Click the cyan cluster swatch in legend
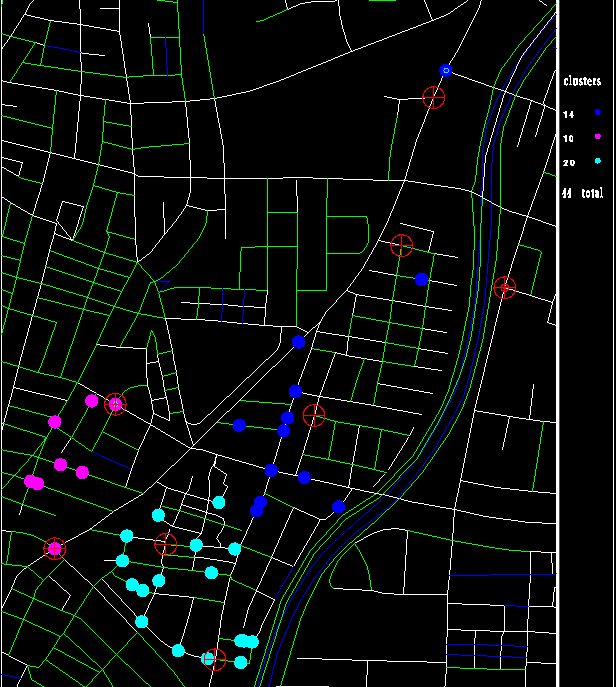Screen dimensions: 616x687 598,161
